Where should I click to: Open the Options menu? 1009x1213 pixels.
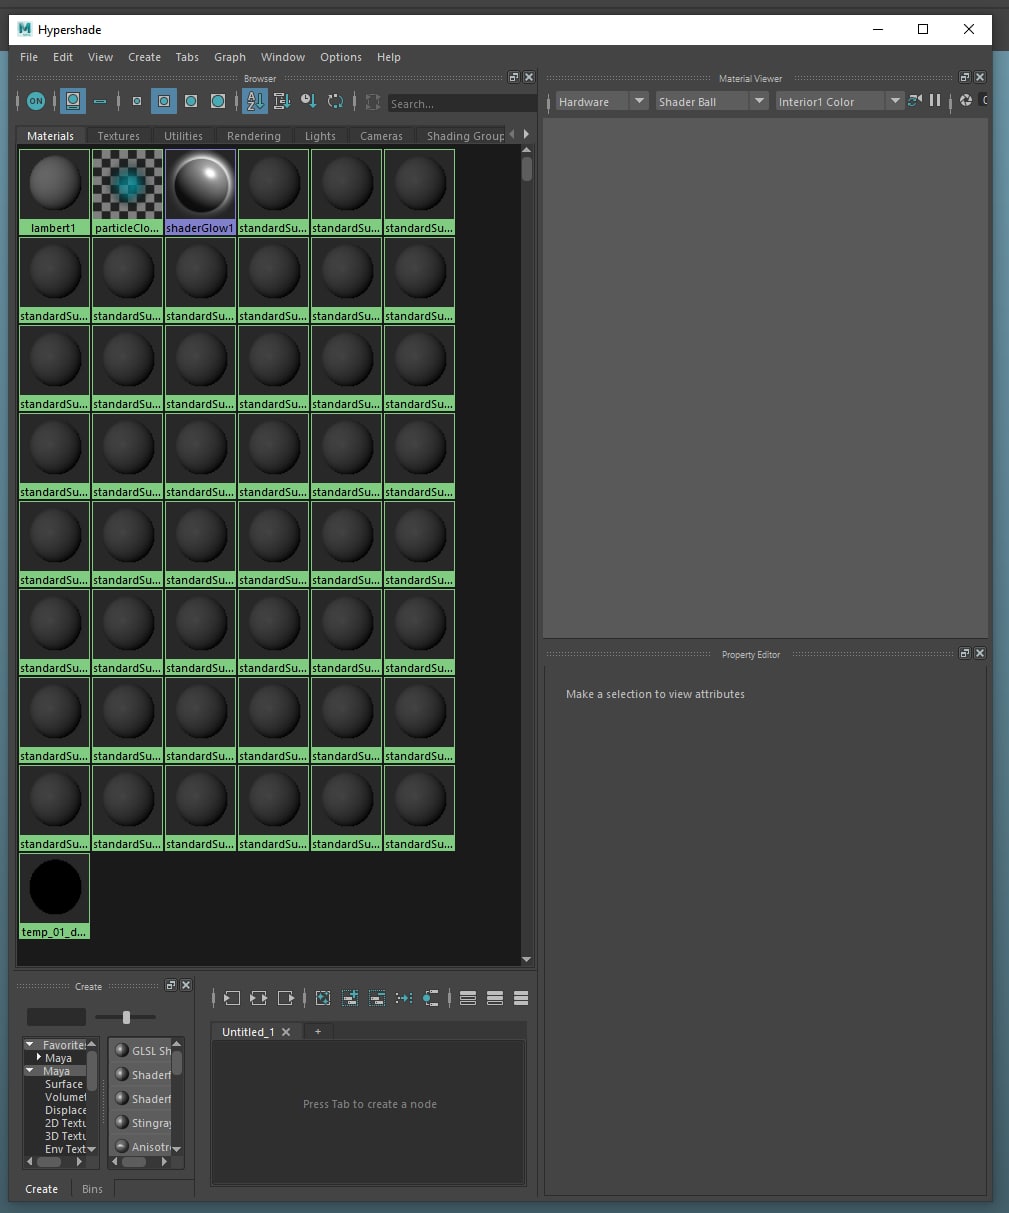pos(341,57)
